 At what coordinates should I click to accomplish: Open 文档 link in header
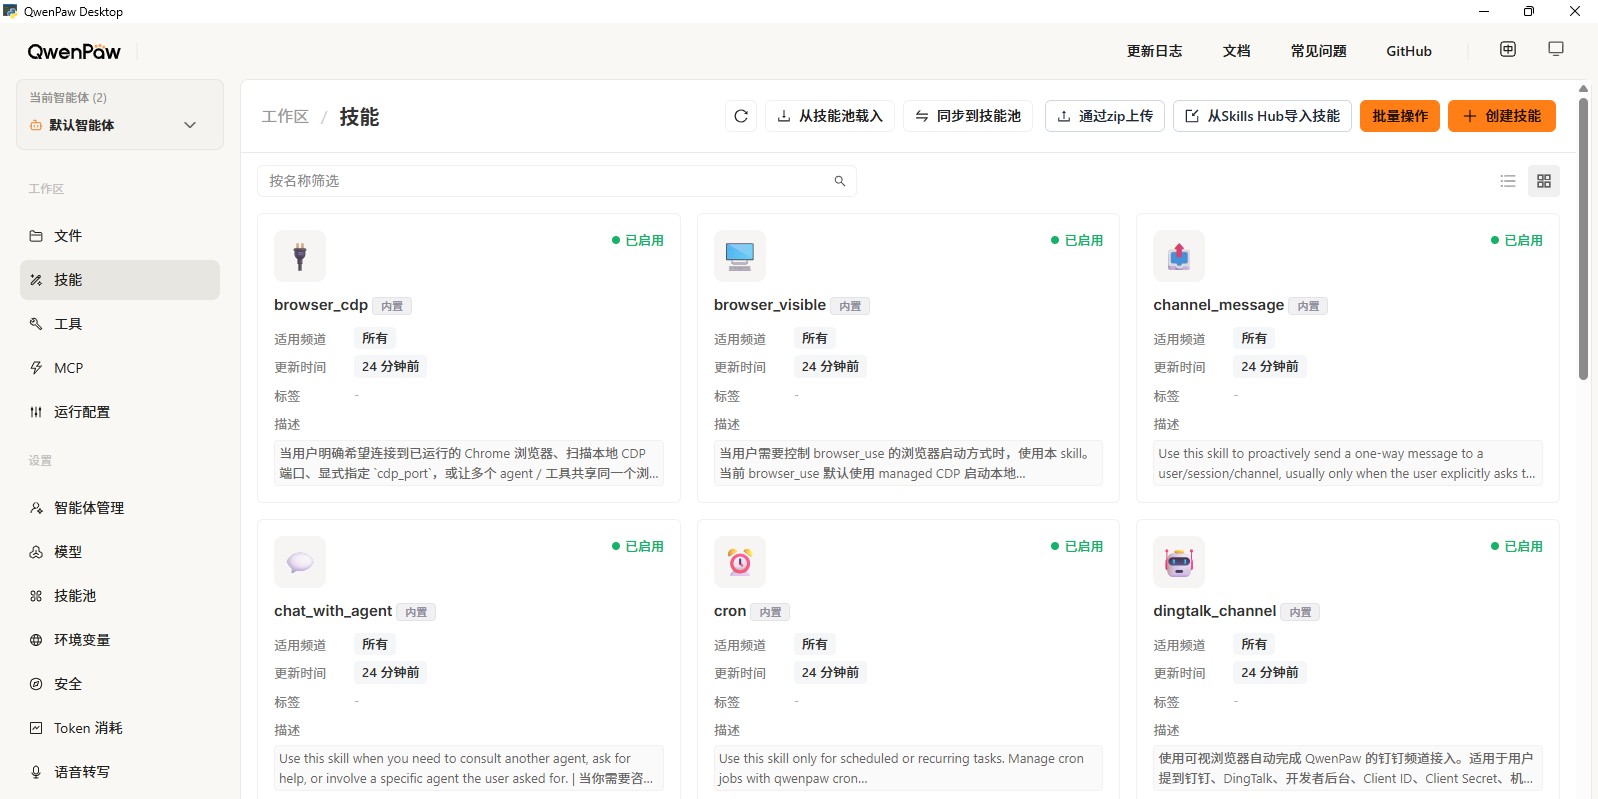[1237, 51]
